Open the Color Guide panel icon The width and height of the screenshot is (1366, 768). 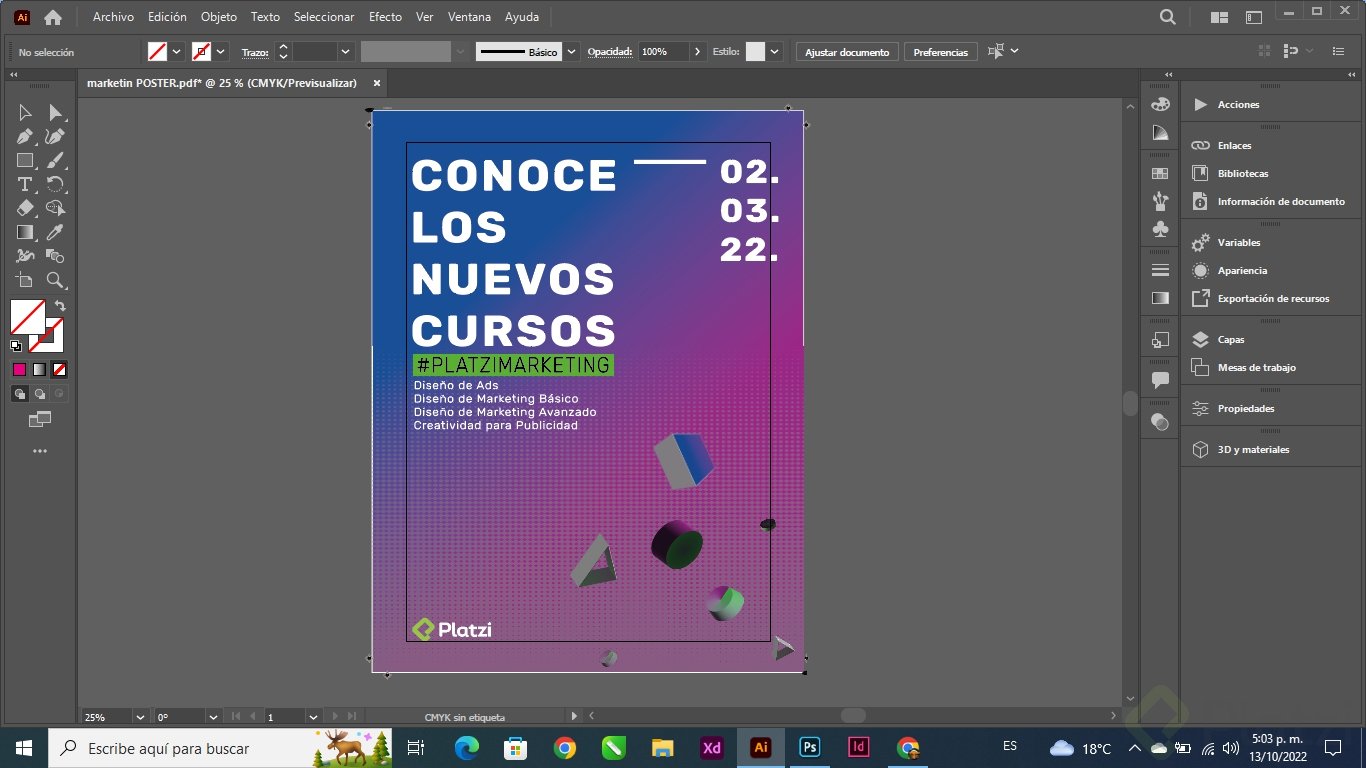(x=1160, y=133)
